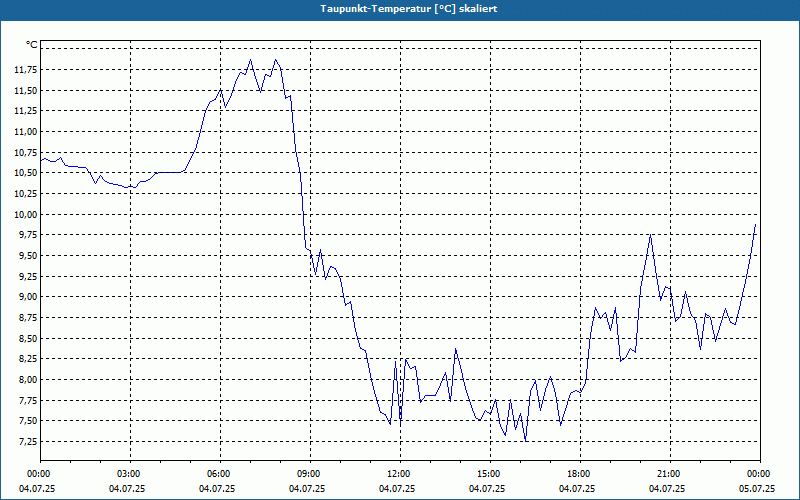
Task: Click the 10,75 axis value
Action: [26, 153]
